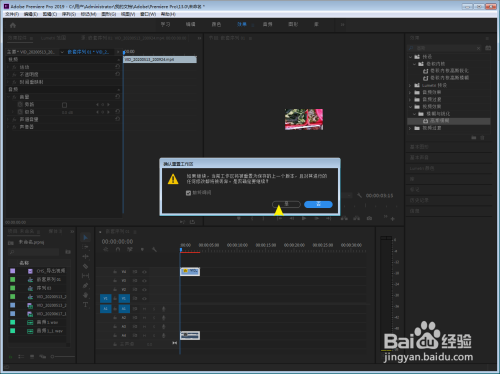Open the Lumetri 范围 panel tab
Viewport: 500px width, 374px height.
pos(53,38)
